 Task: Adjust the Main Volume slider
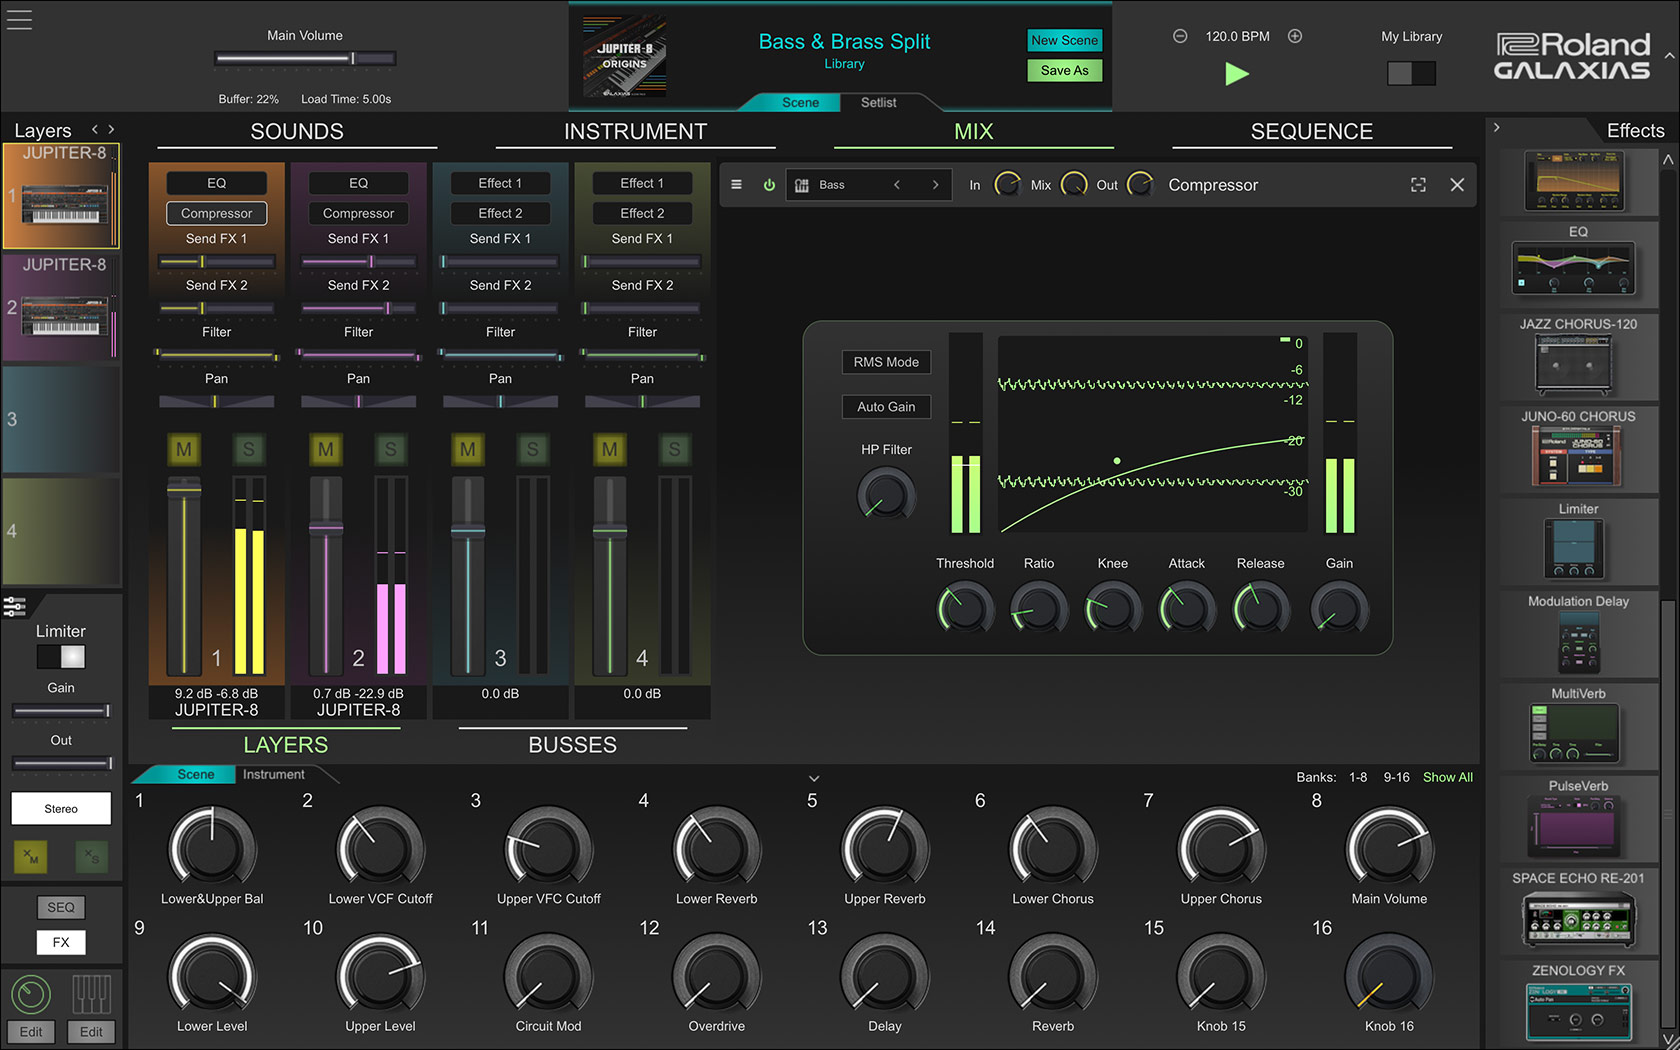click(x=305, y=59)
